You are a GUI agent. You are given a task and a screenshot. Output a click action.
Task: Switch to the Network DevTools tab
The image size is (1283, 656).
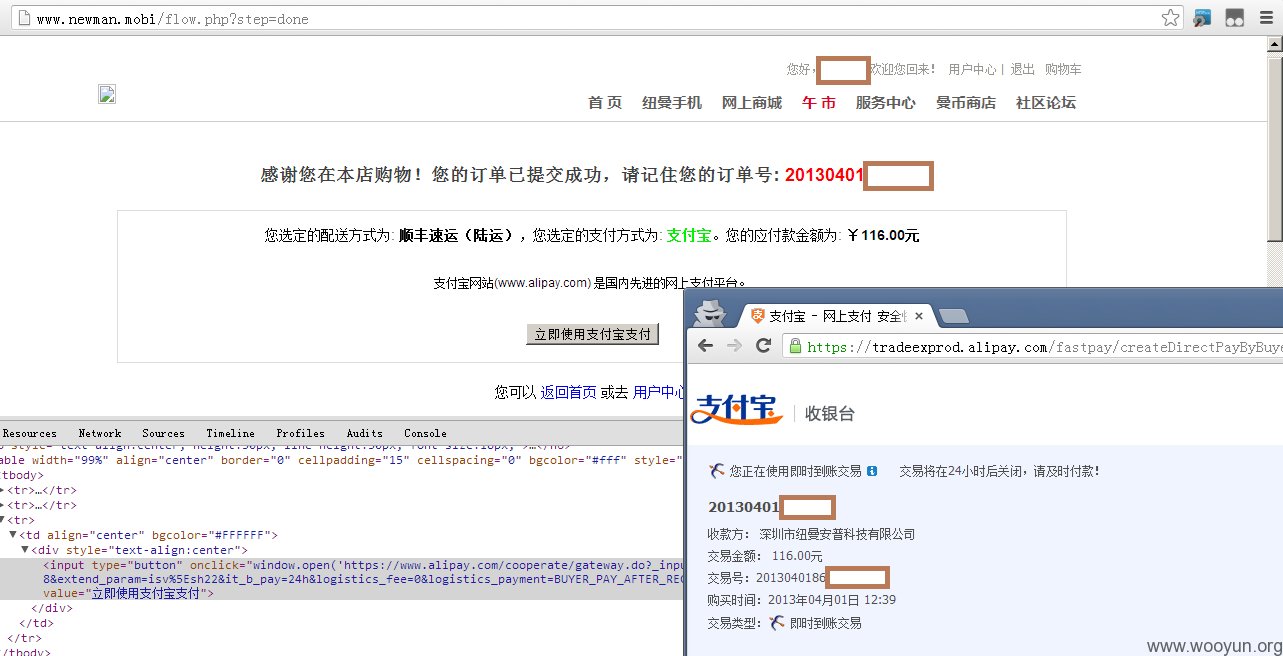pos(100,433)
